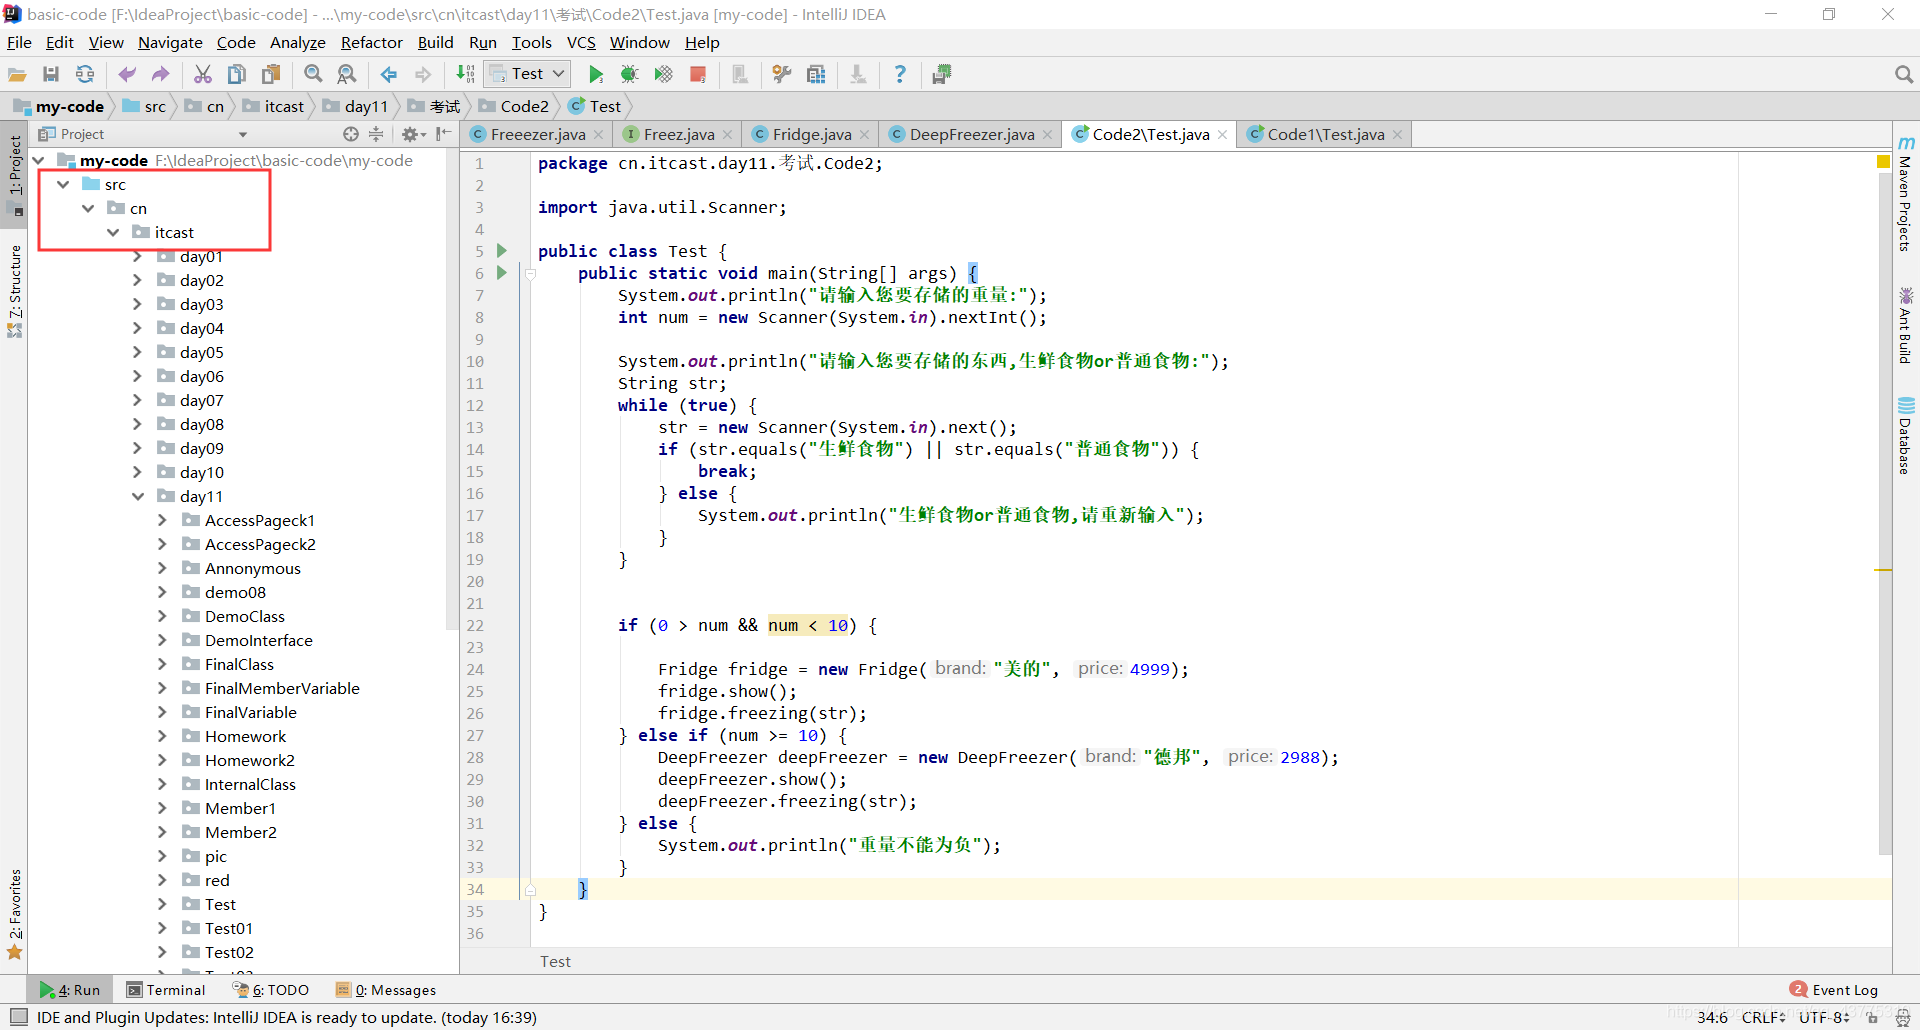Open the Structure side panel

[15, 292]
